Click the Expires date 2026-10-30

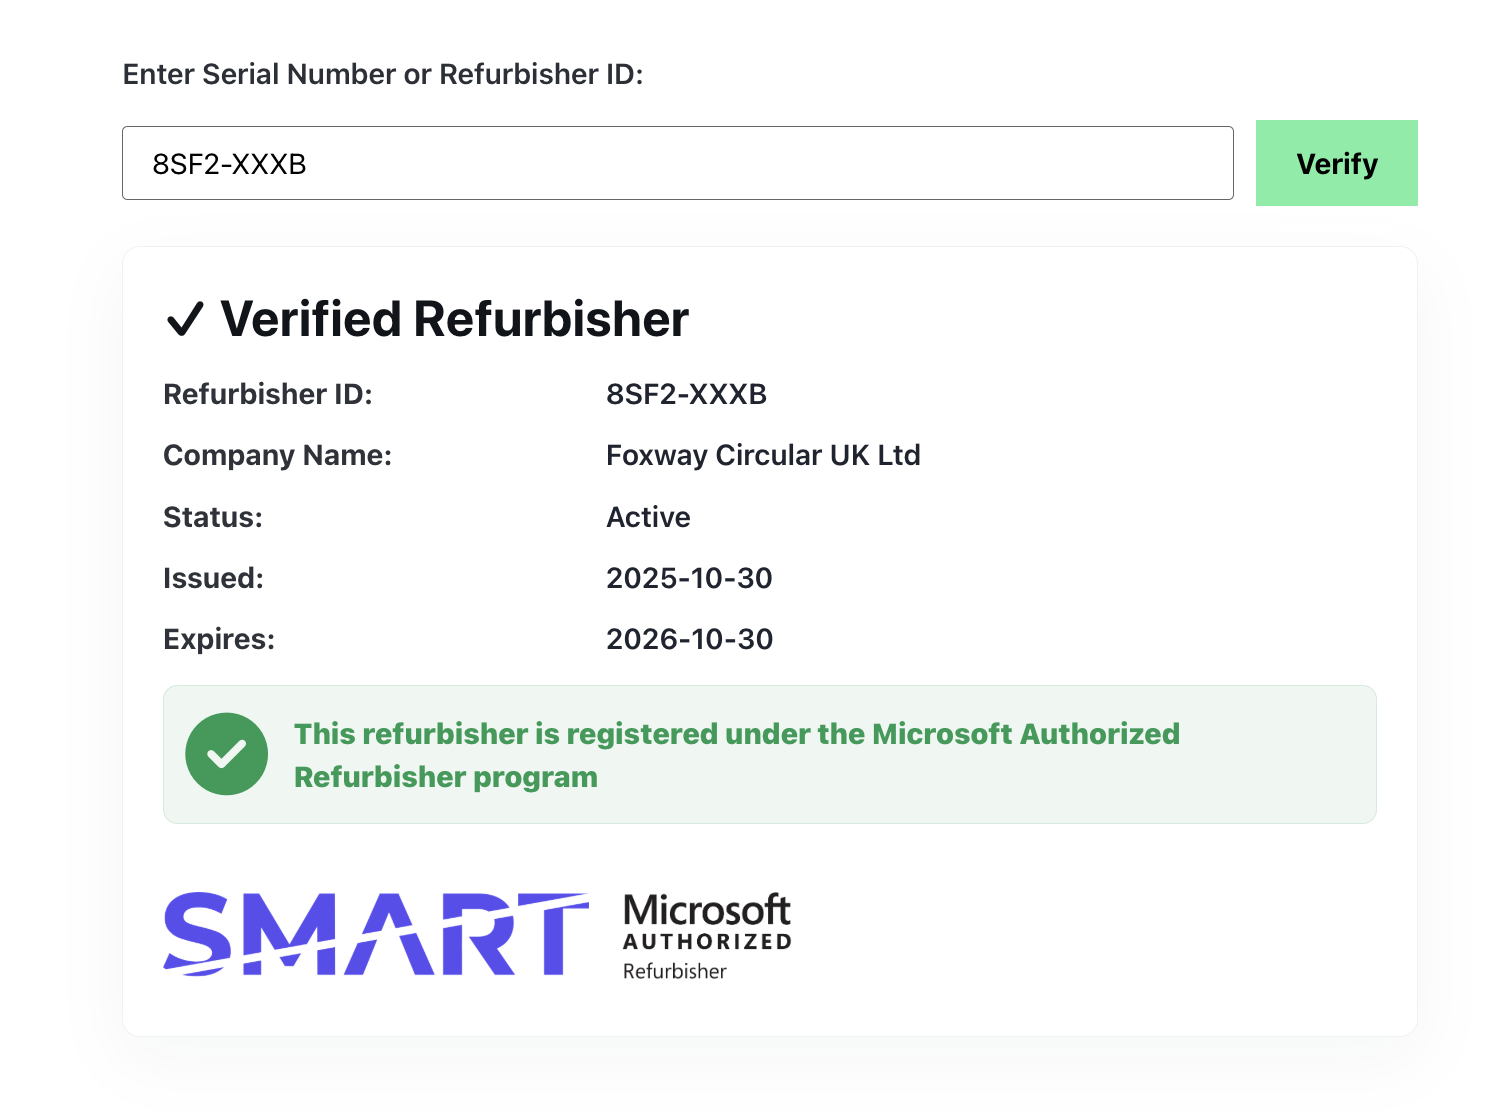[690, 639]
